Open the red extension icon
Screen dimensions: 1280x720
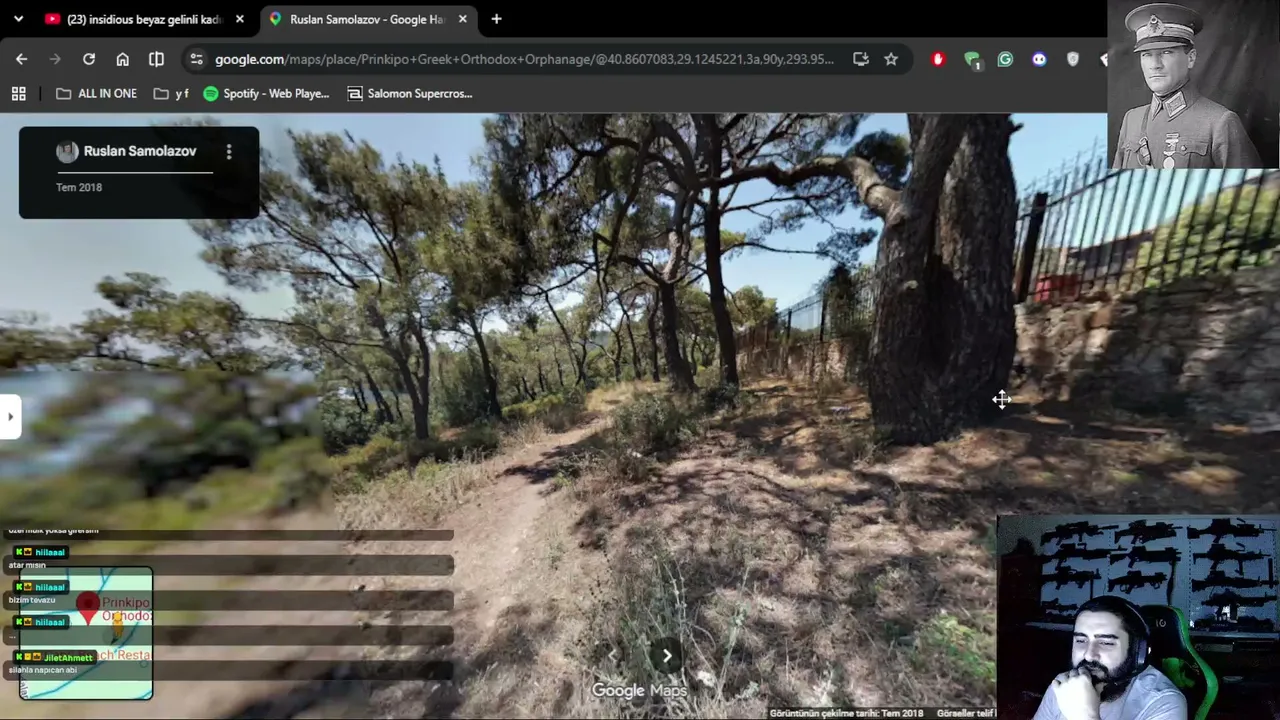tap(938, 59)
